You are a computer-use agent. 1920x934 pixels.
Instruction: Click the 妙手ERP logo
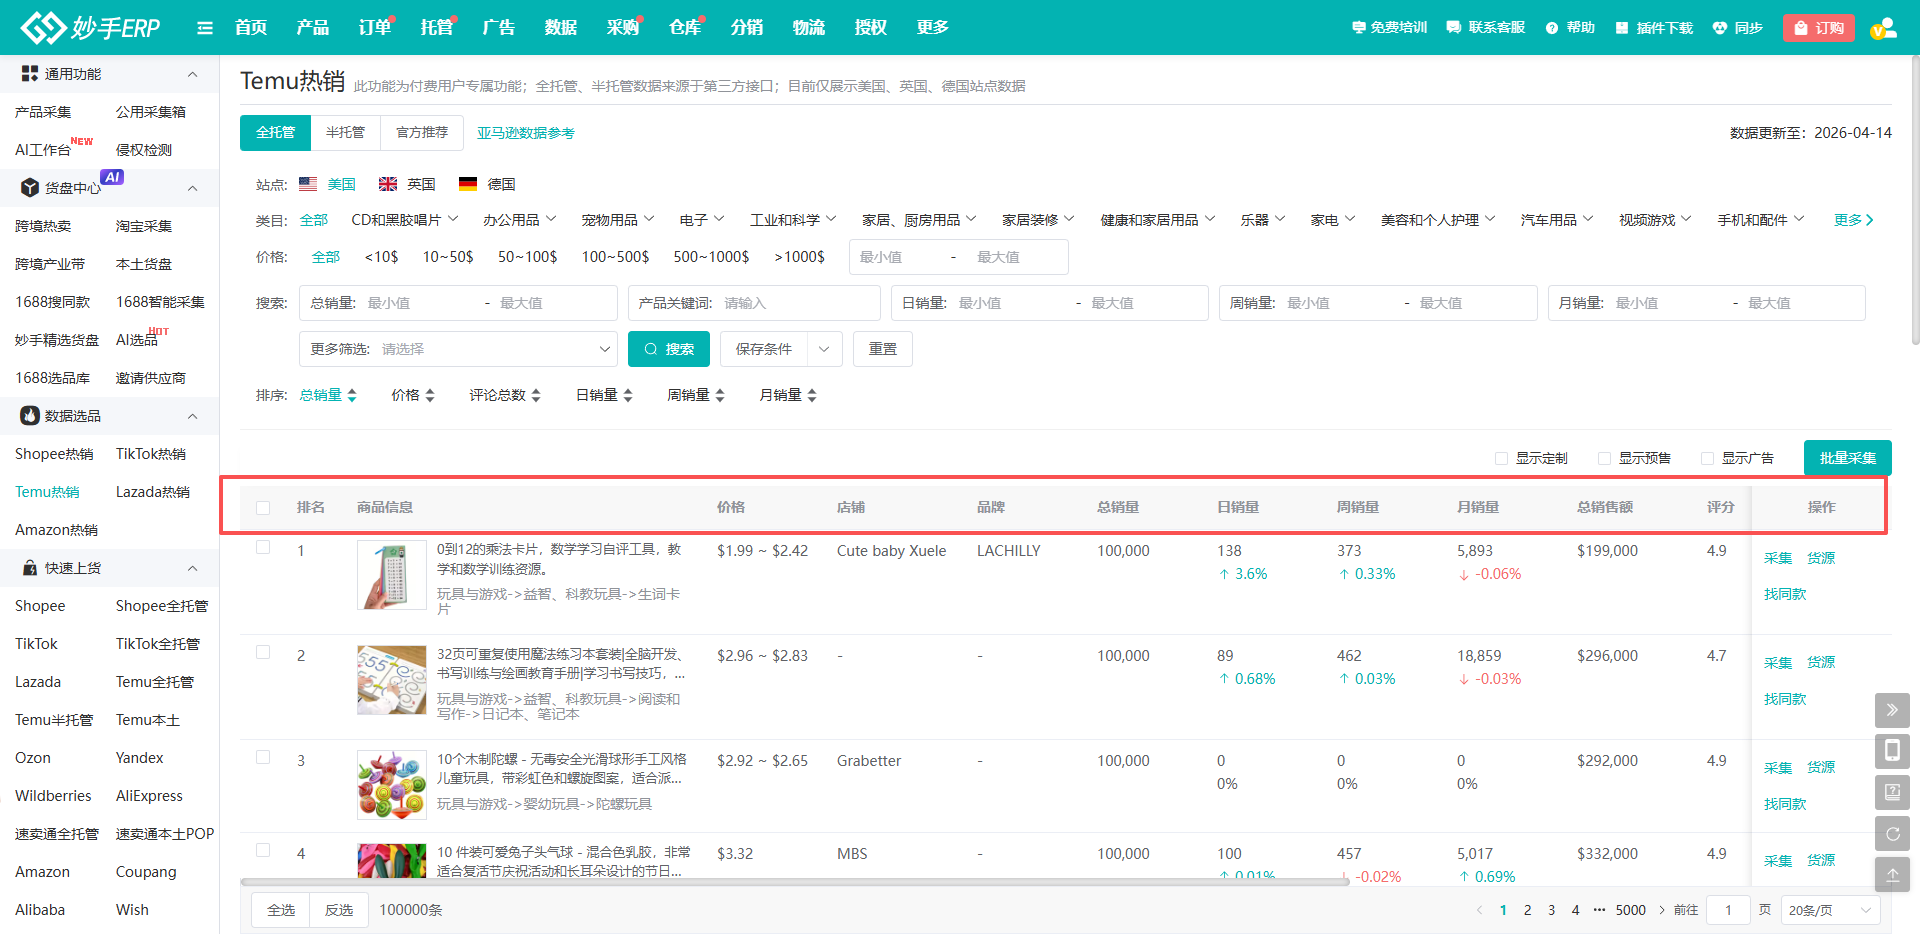91,27
